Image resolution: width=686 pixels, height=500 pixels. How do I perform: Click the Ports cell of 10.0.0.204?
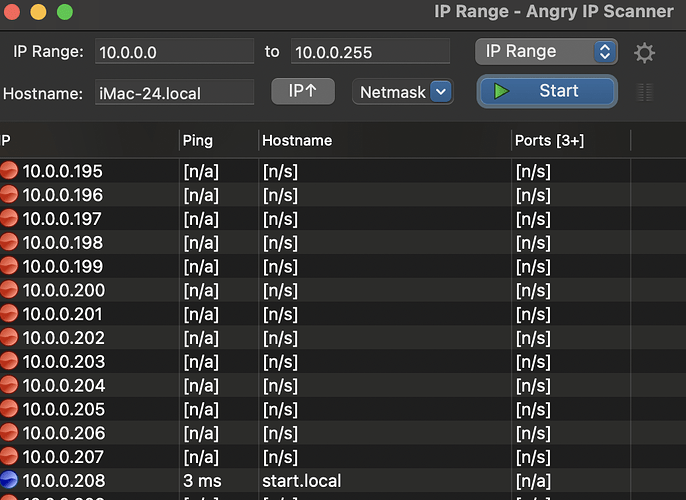click(571, 385)
